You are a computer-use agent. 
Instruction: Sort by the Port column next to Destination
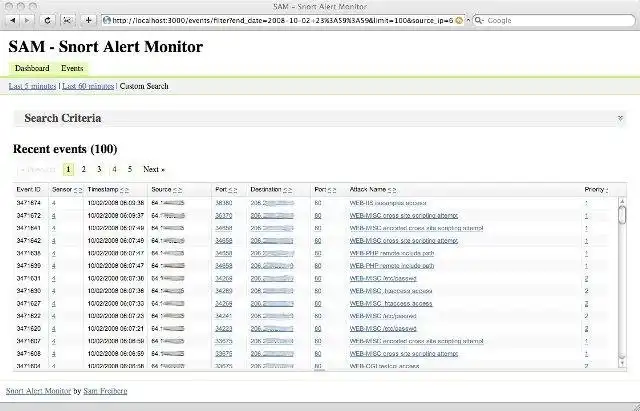(x=331, y=190)
